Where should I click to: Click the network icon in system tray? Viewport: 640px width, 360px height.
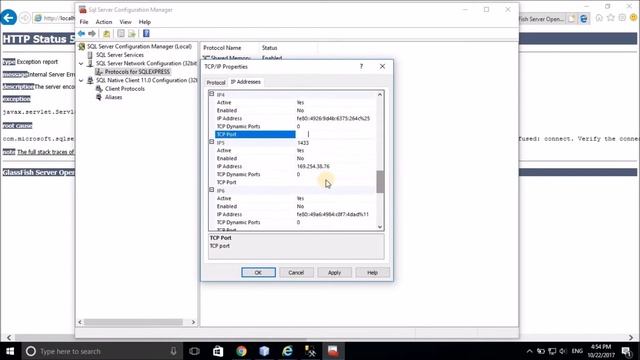[552, 351]
